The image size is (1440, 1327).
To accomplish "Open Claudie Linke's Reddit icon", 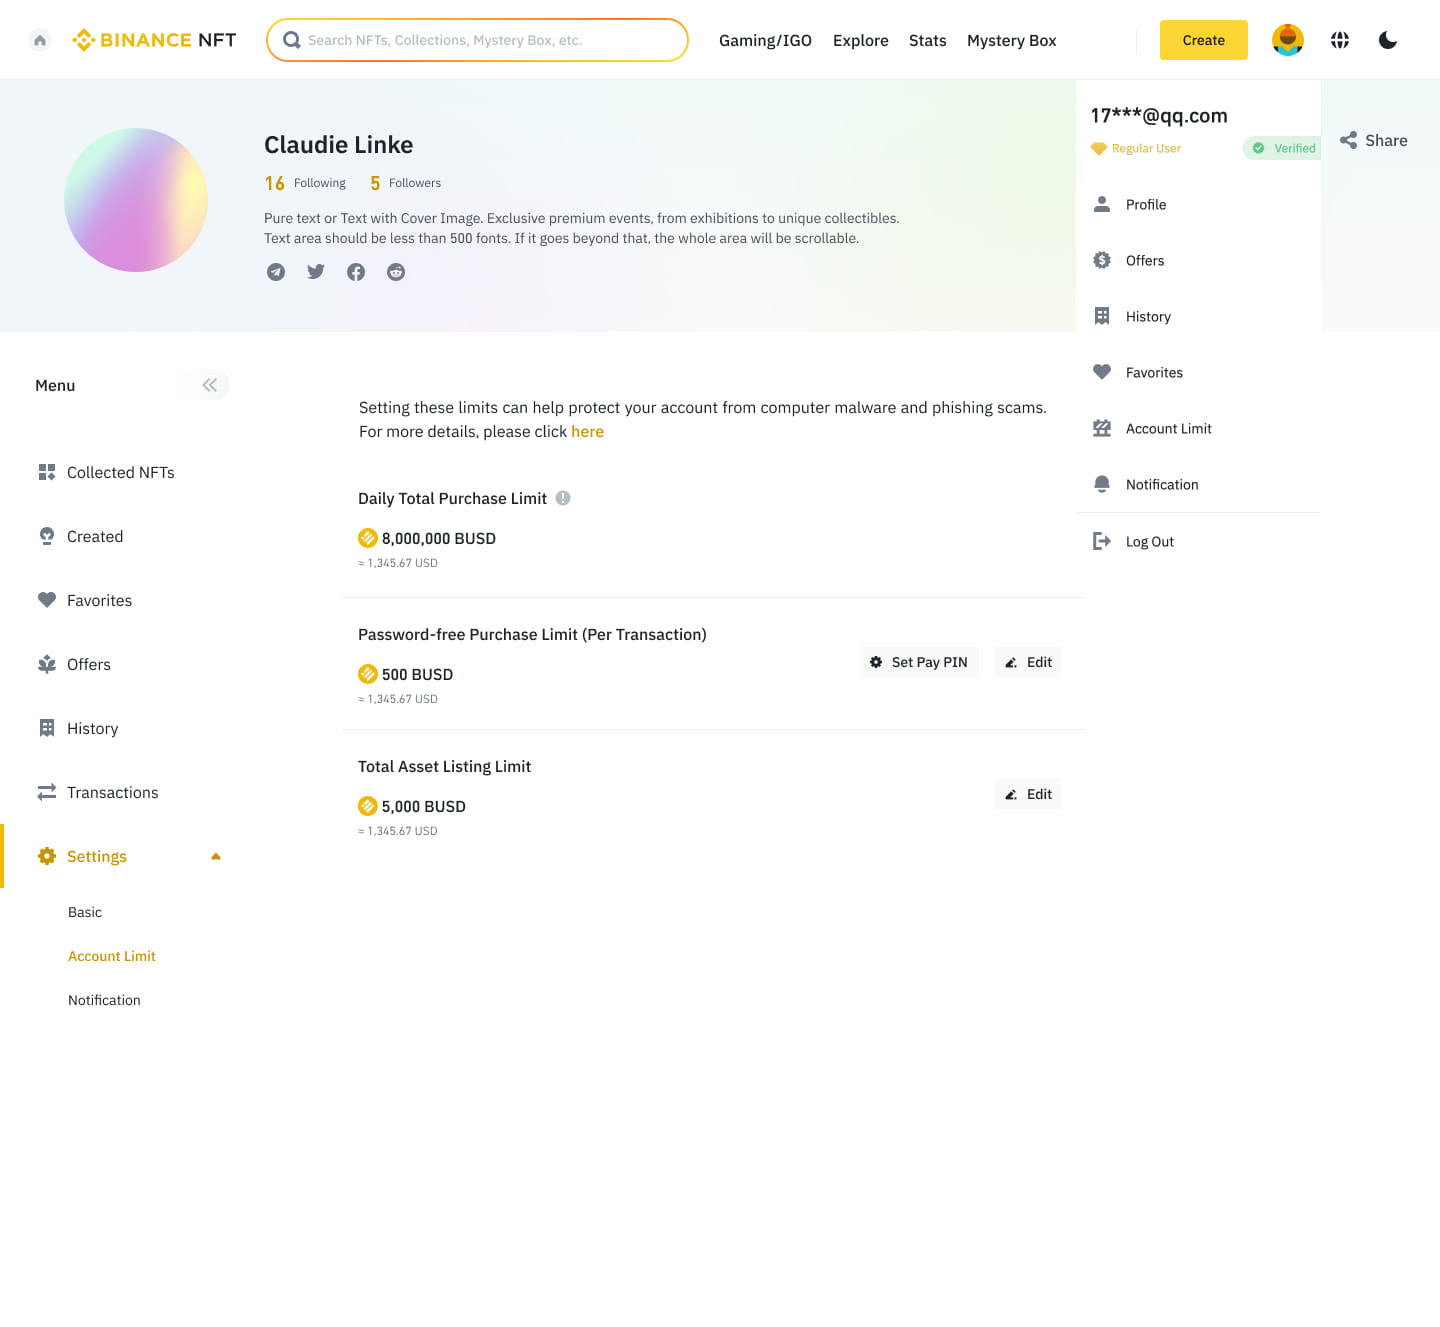I will 396,272.
